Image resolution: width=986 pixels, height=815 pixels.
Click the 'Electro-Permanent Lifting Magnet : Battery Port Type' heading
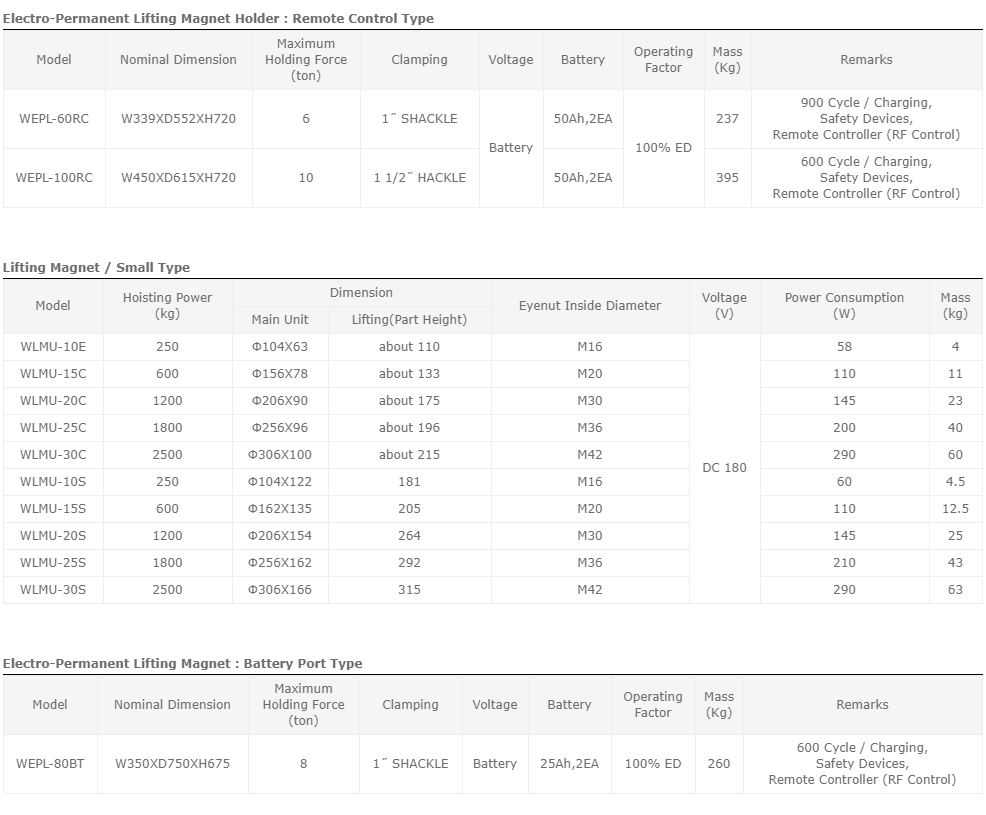(x=182, y=663)
